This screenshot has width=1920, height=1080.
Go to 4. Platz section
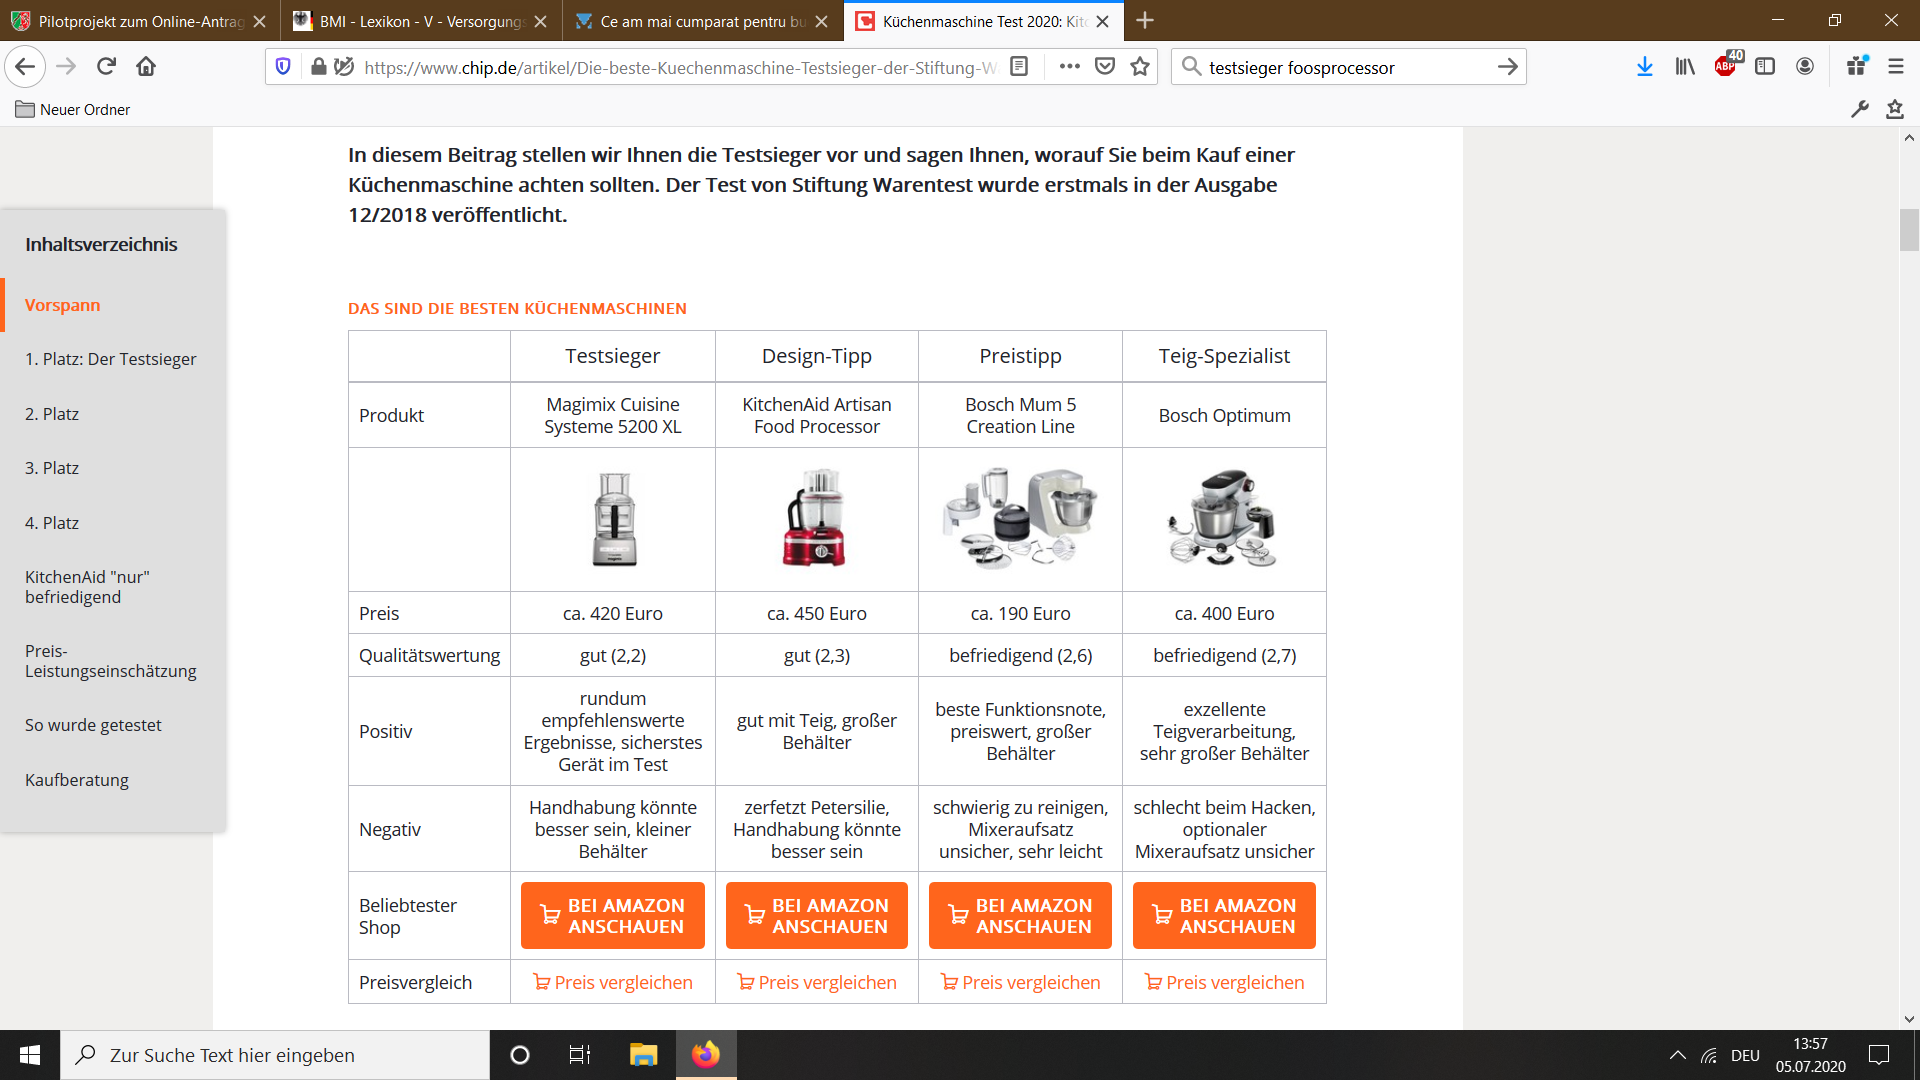point(52,523)
